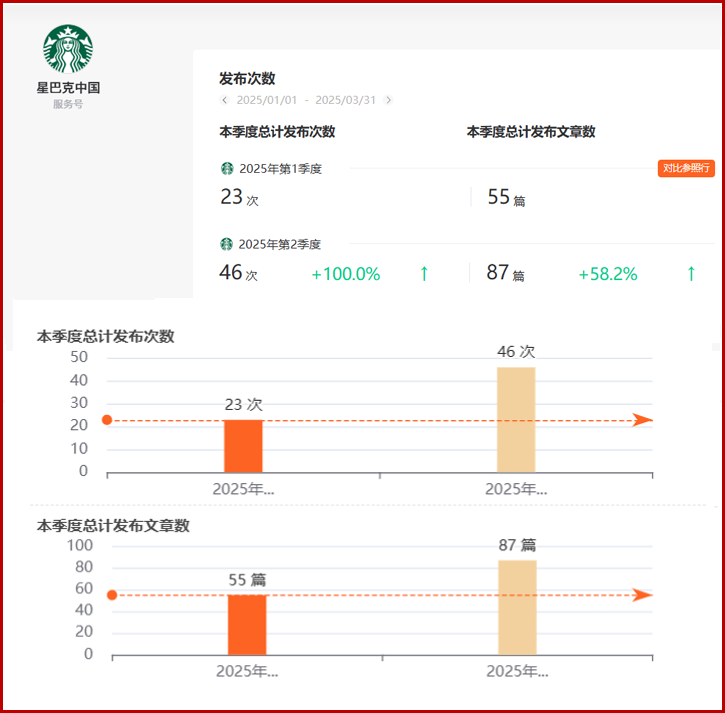Click the 87 篇 label above the beige bar
Screen dimensions: 725x713
(517, 545)
